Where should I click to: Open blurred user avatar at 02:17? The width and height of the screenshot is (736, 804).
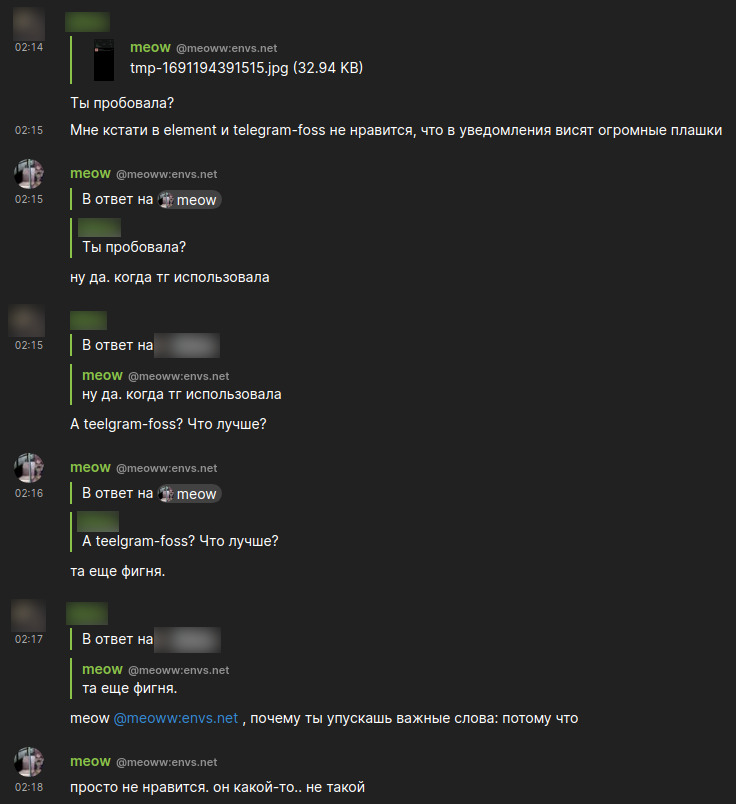tap(29, 615)
